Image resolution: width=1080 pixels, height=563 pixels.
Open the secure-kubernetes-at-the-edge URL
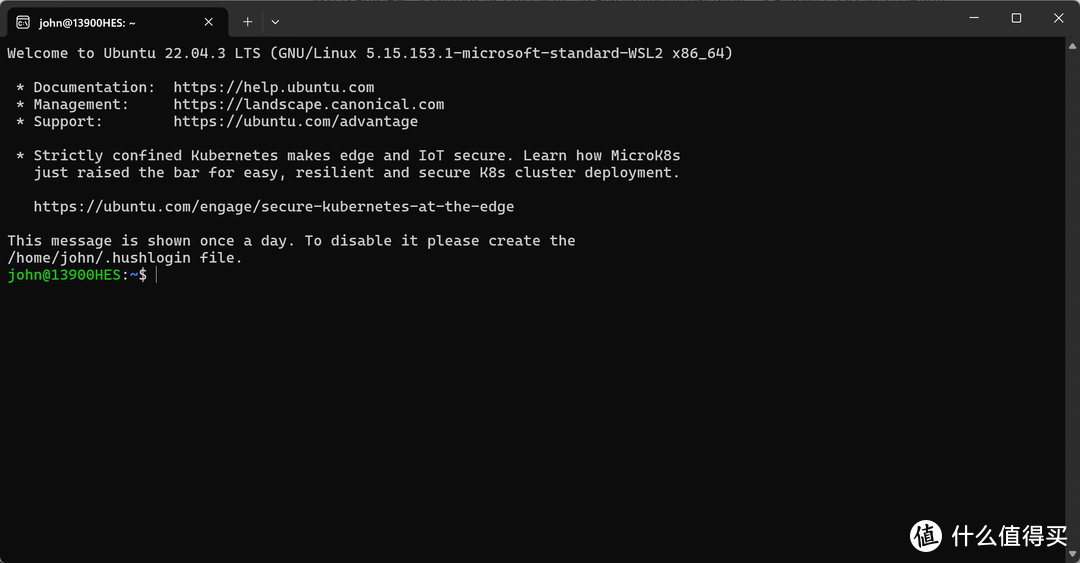pos(273,207)
